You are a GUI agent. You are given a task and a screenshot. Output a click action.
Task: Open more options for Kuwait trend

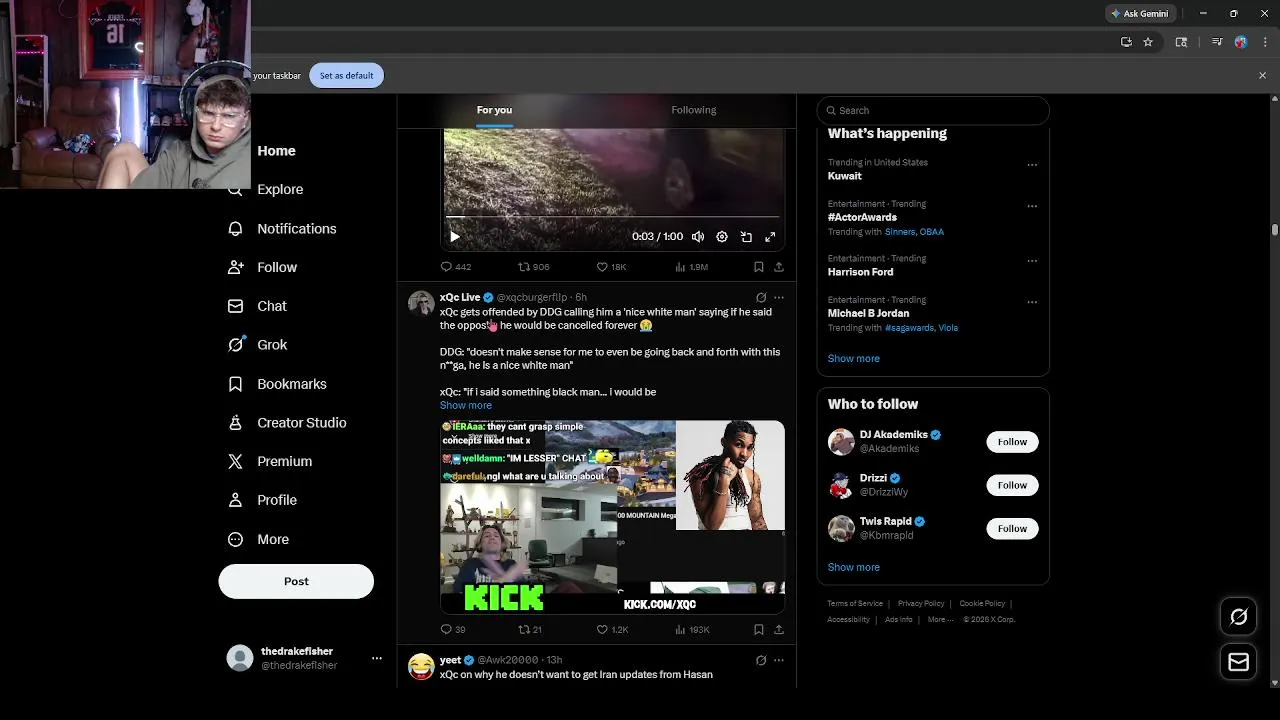[x=1032, y=165]
